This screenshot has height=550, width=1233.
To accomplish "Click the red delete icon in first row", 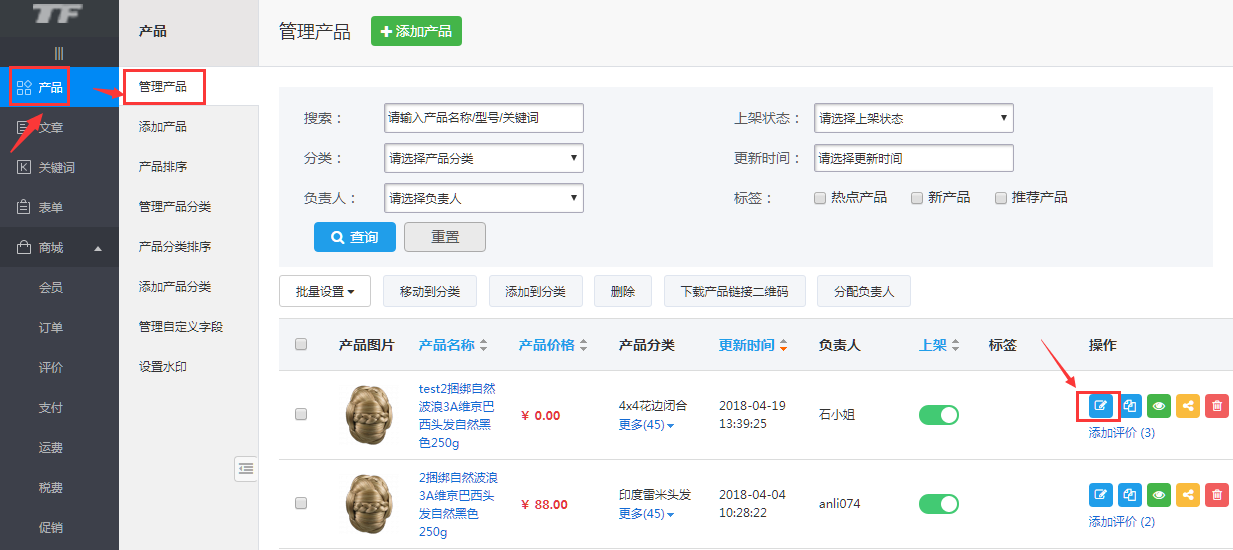I will [x=1216, y=406].
